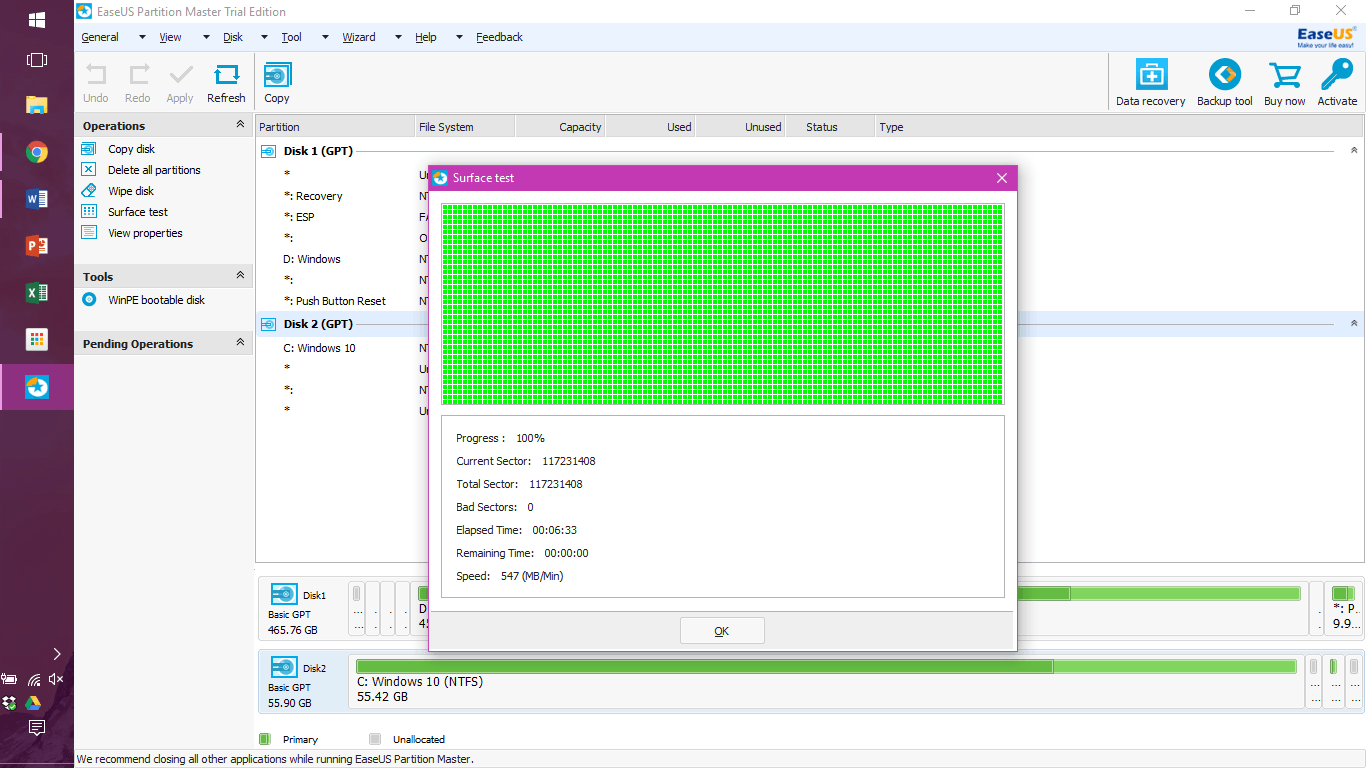Open the dropdown arrow next to General
Screen dimensions: 1366x768
click(x=142, y=38)
